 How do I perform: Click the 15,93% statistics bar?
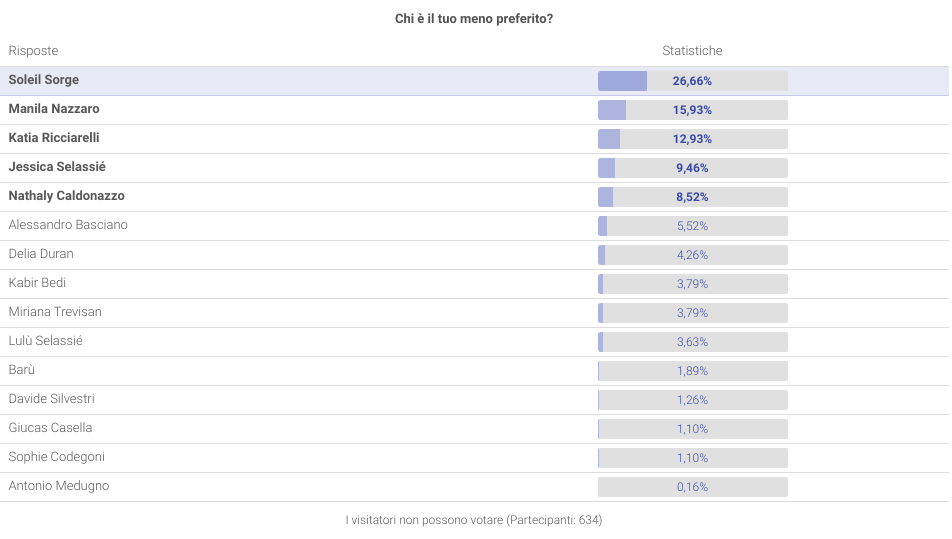tap(692, 110)
